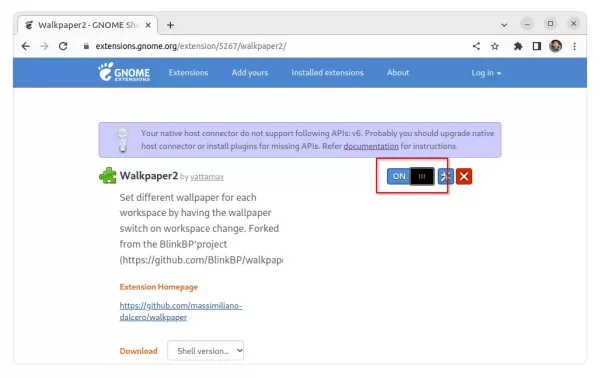
Task: Click the Walkpaper2 extension title
Action: [148, 176]
